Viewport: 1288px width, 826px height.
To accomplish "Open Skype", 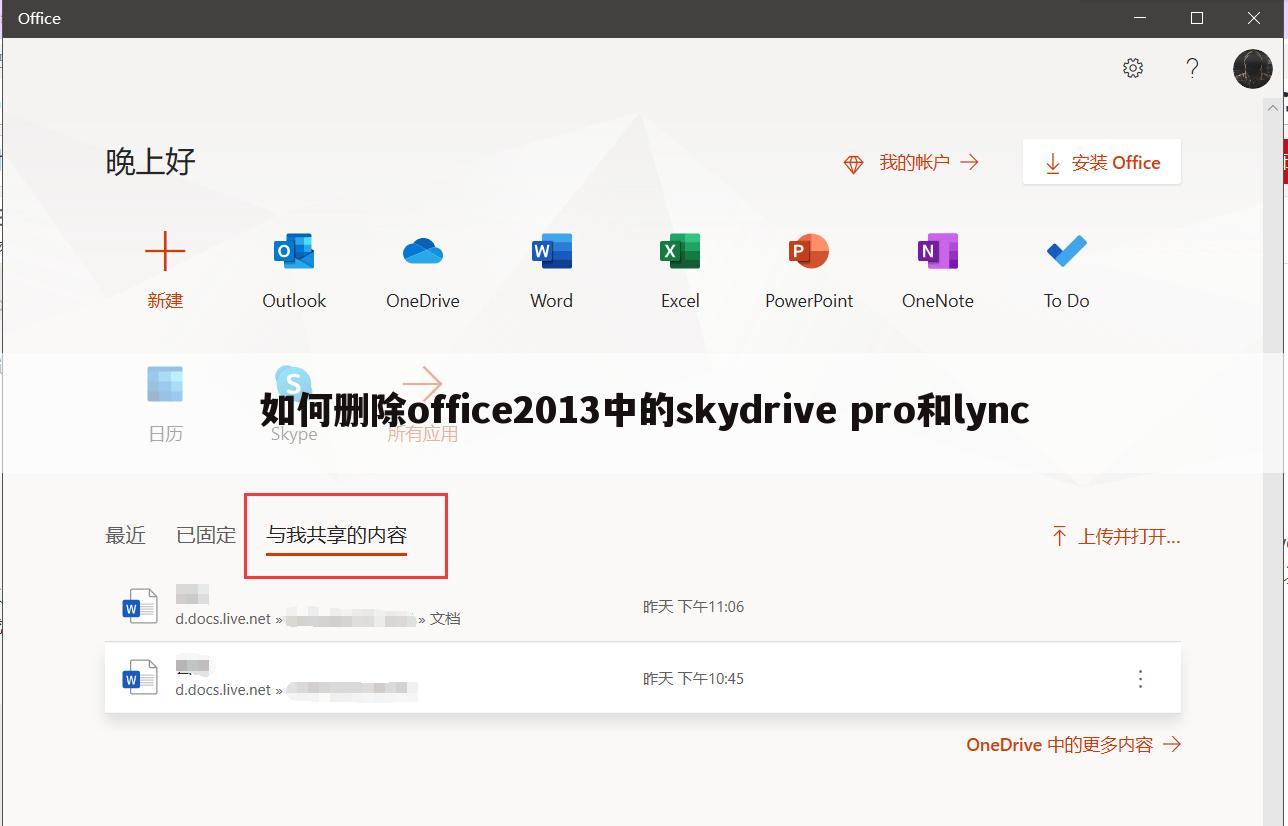I will coord(293,384).
